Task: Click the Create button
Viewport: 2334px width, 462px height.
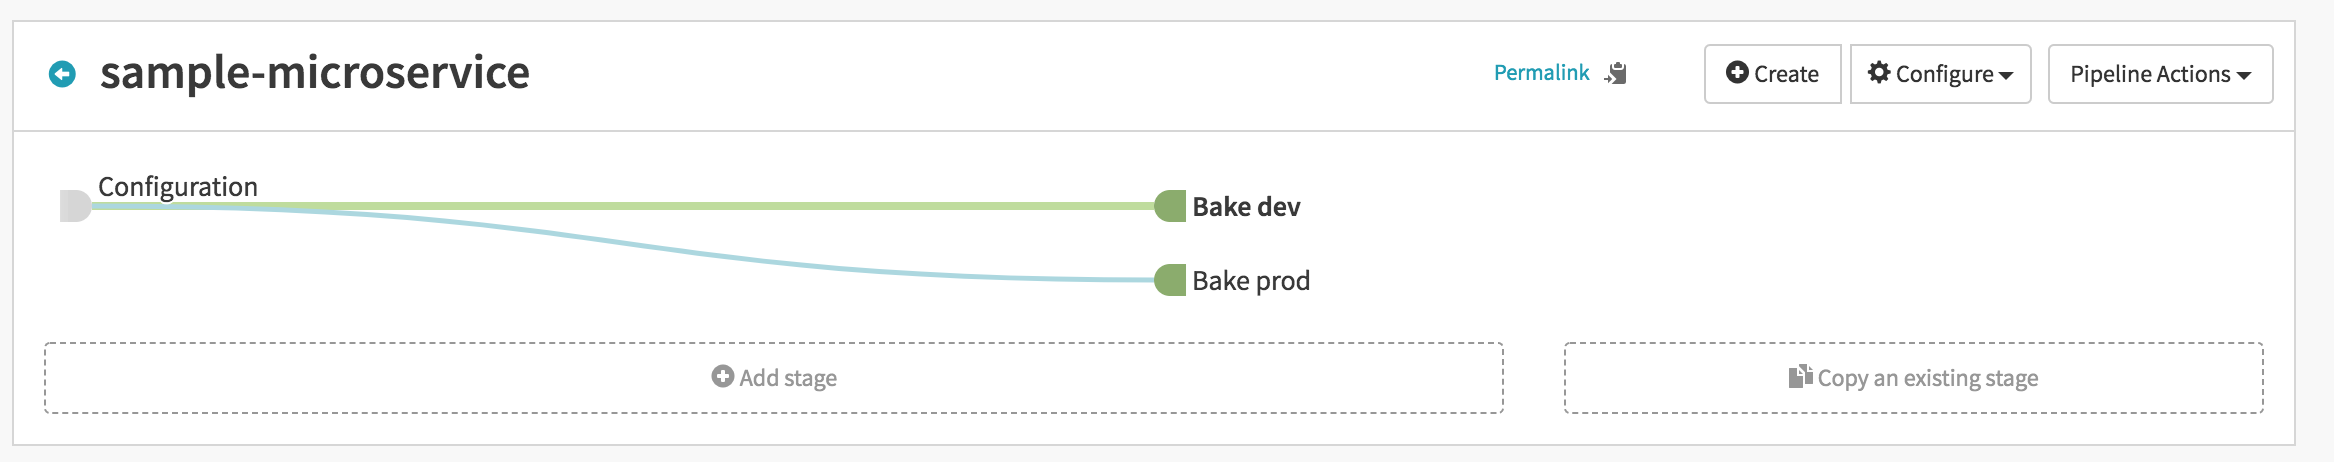Action: 1772,74
